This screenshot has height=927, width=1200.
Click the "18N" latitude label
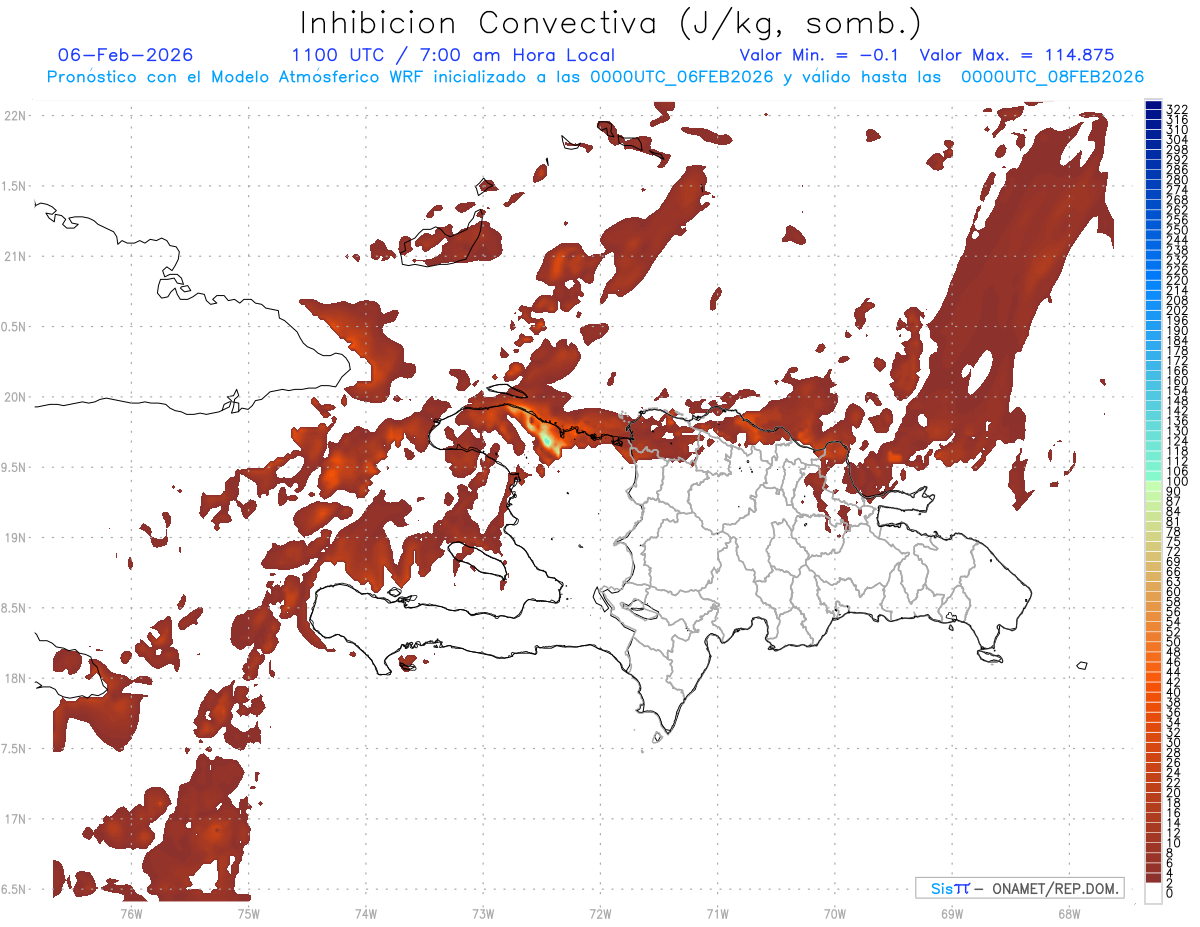(16, 678)
